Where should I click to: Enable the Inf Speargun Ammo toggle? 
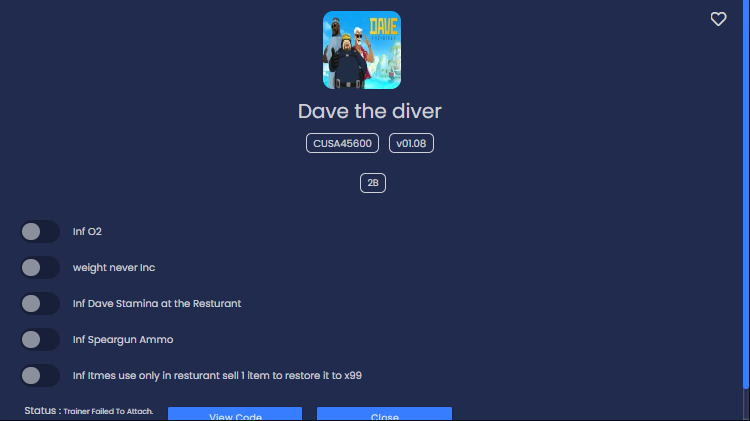click(x=40, y=340)
